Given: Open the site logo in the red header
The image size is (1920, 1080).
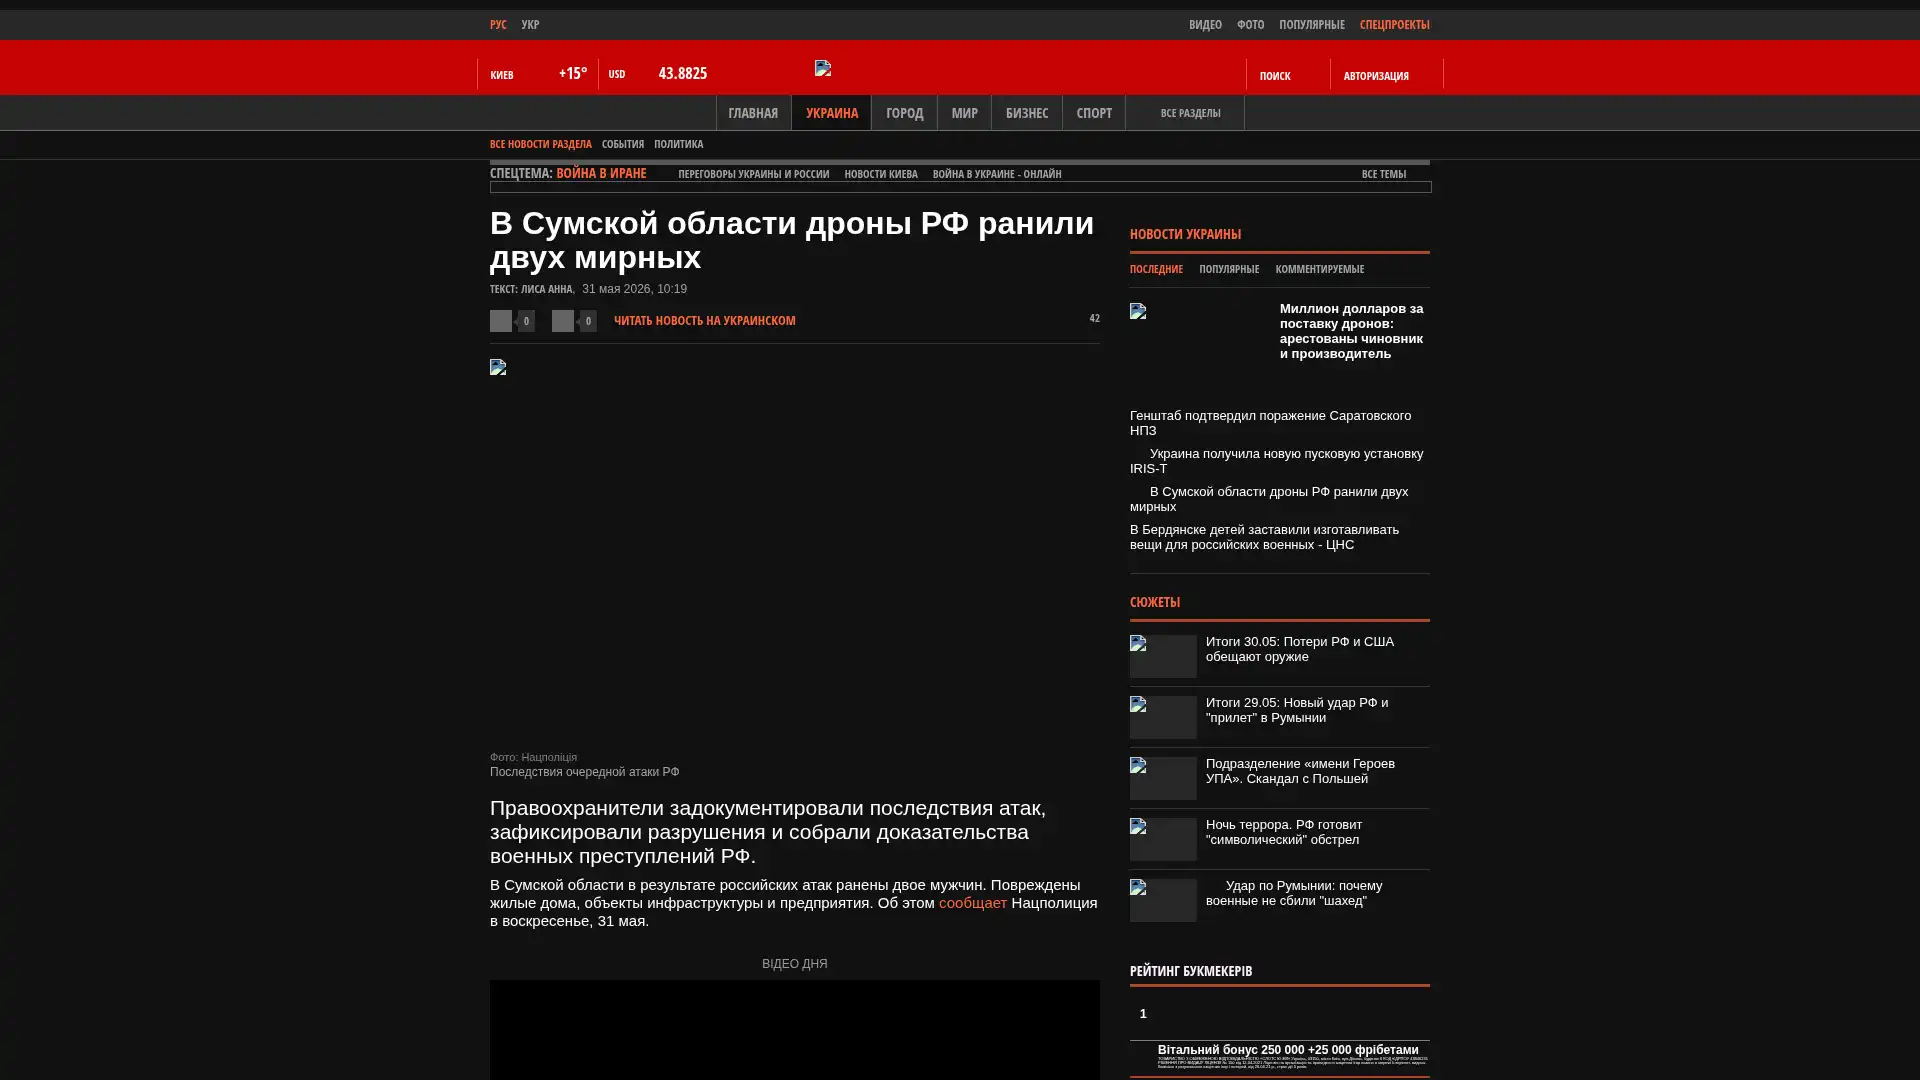Looking at the screenshot, I should point(823,68).
